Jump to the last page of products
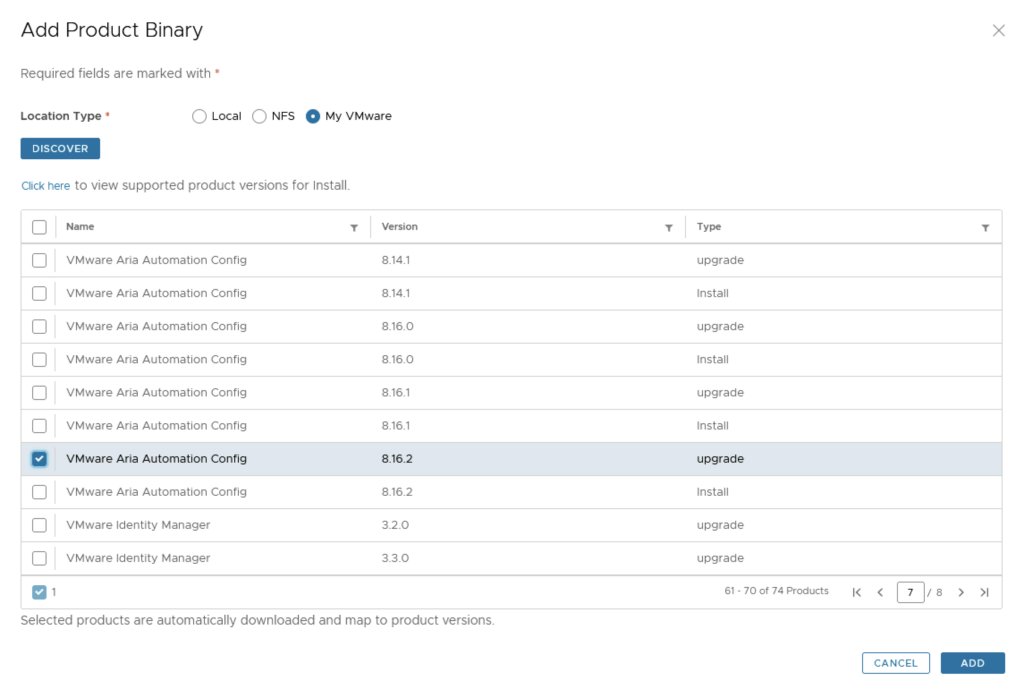Image resolution: width=1024 pixels, height=689 pixels. [984, 592]
